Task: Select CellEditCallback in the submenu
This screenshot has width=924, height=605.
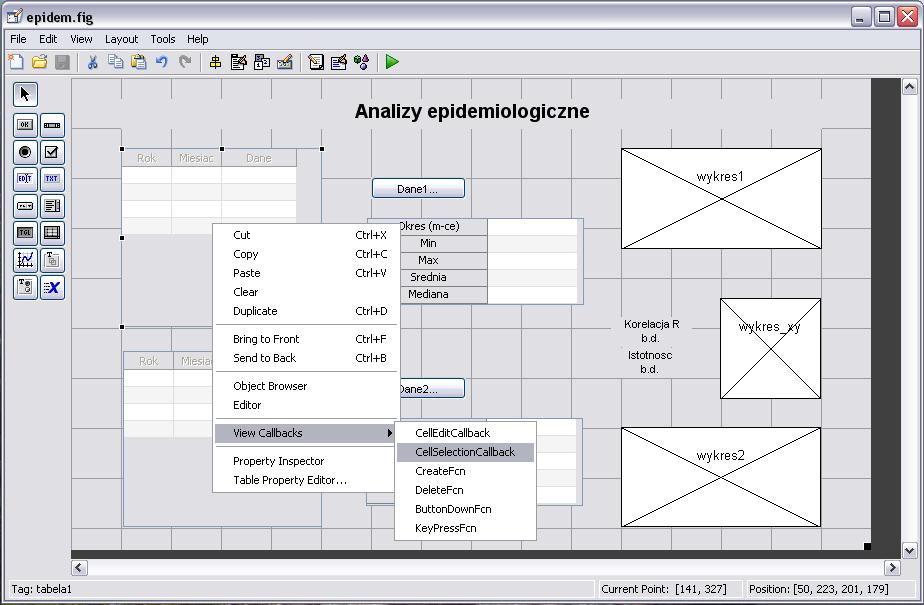Action: (x=466, y=433)
